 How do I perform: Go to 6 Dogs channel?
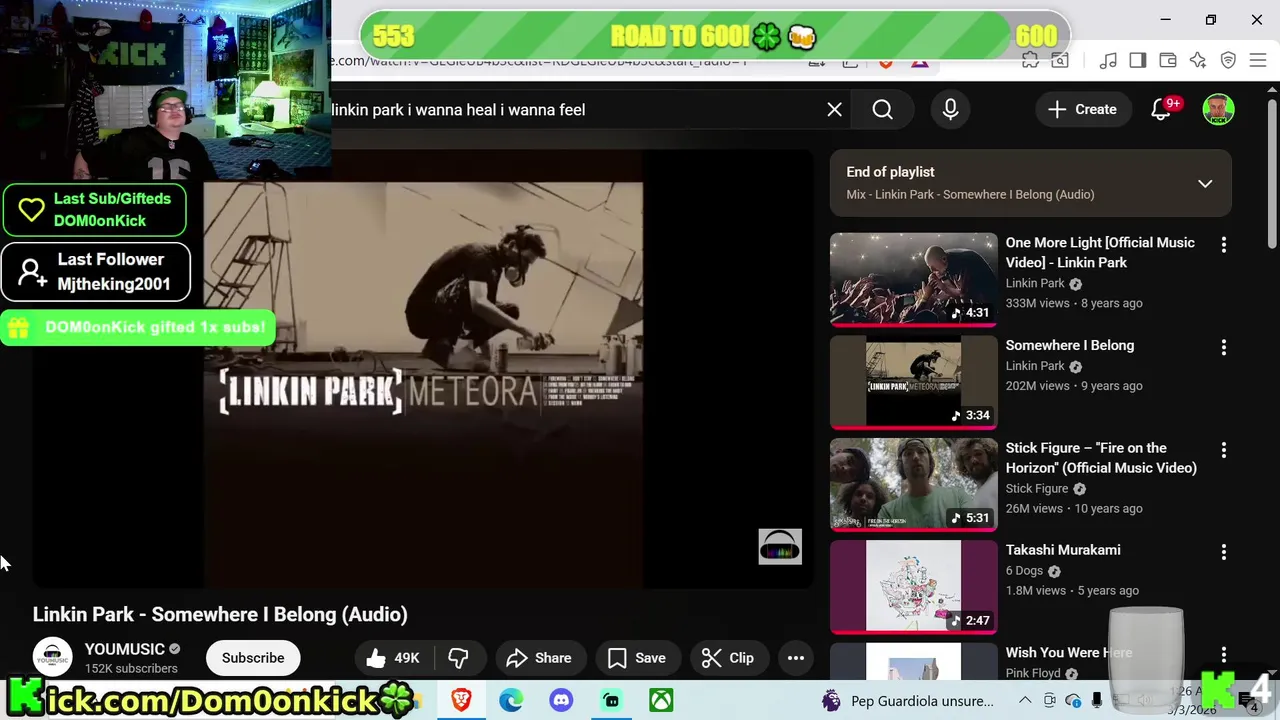tap(1024, 570)
